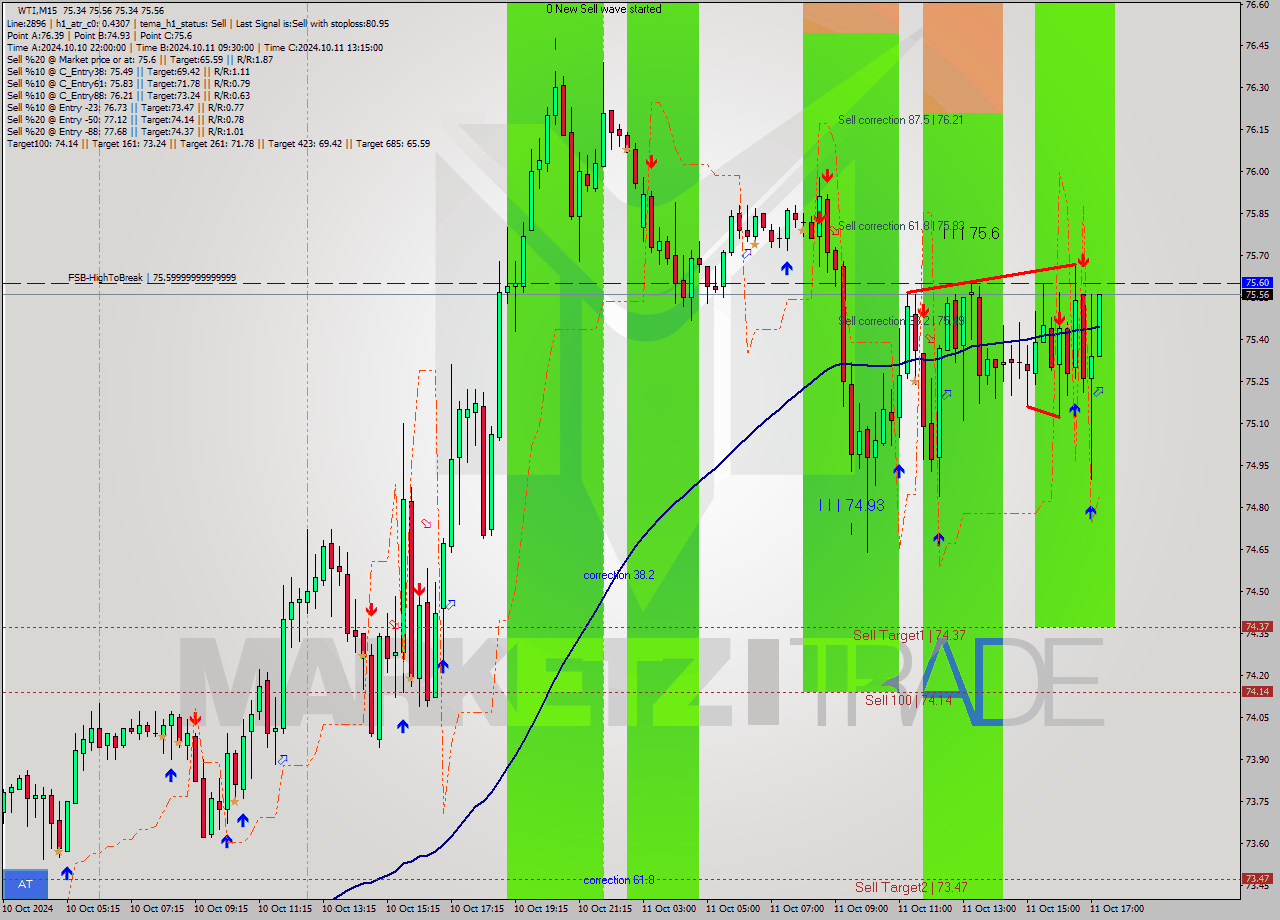Viewport: 1280px width, 920px height.
Task: Click the red 74.37 price tag
Action: 1257,627
